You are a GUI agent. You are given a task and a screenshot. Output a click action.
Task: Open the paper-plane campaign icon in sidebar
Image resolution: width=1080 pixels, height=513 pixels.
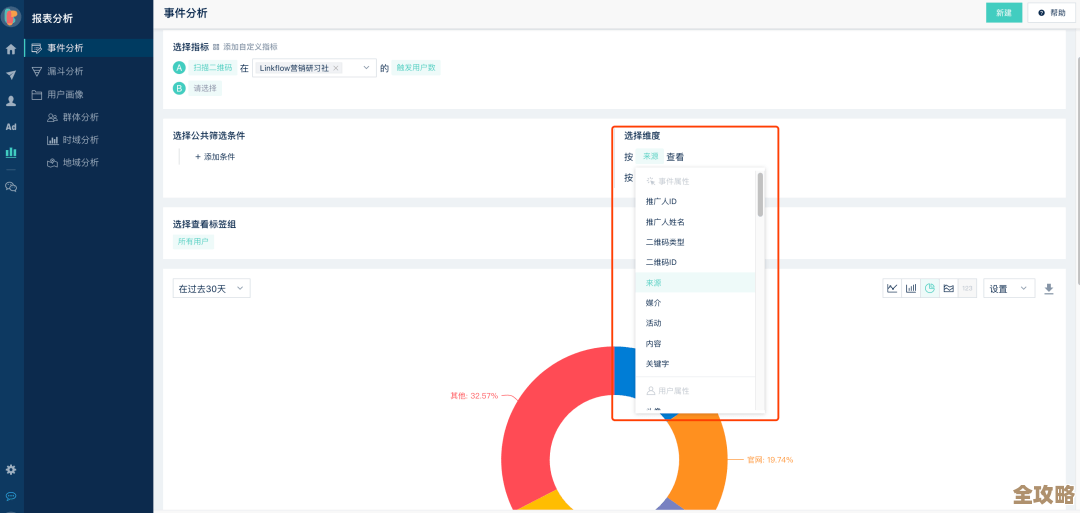tap(11, 75)
